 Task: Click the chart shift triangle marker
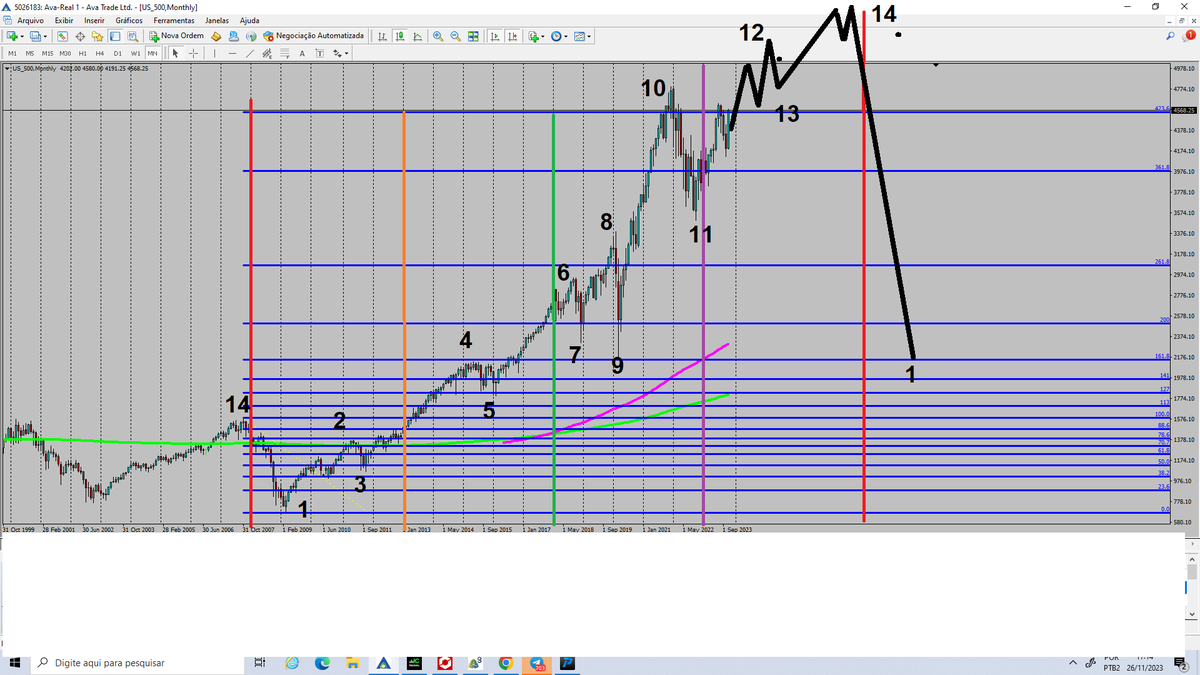[x=936, y=65]
